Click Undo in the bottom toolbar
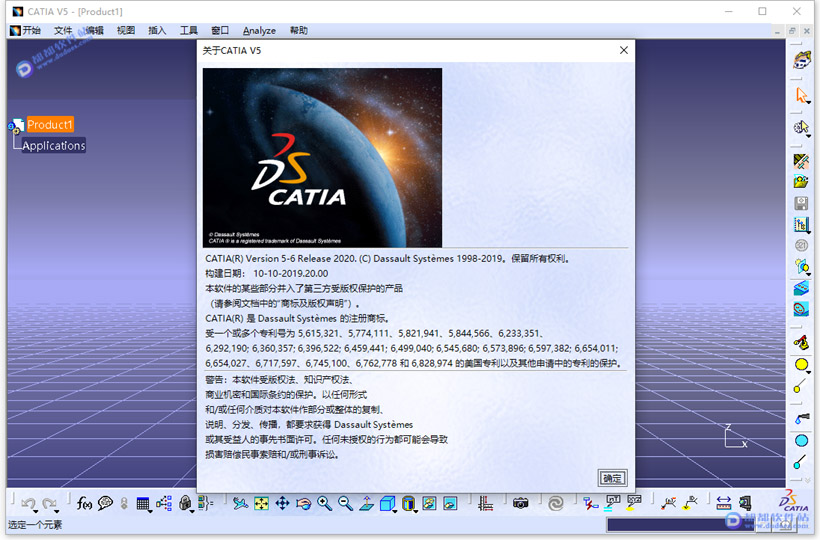 click(x=28, y=503)
